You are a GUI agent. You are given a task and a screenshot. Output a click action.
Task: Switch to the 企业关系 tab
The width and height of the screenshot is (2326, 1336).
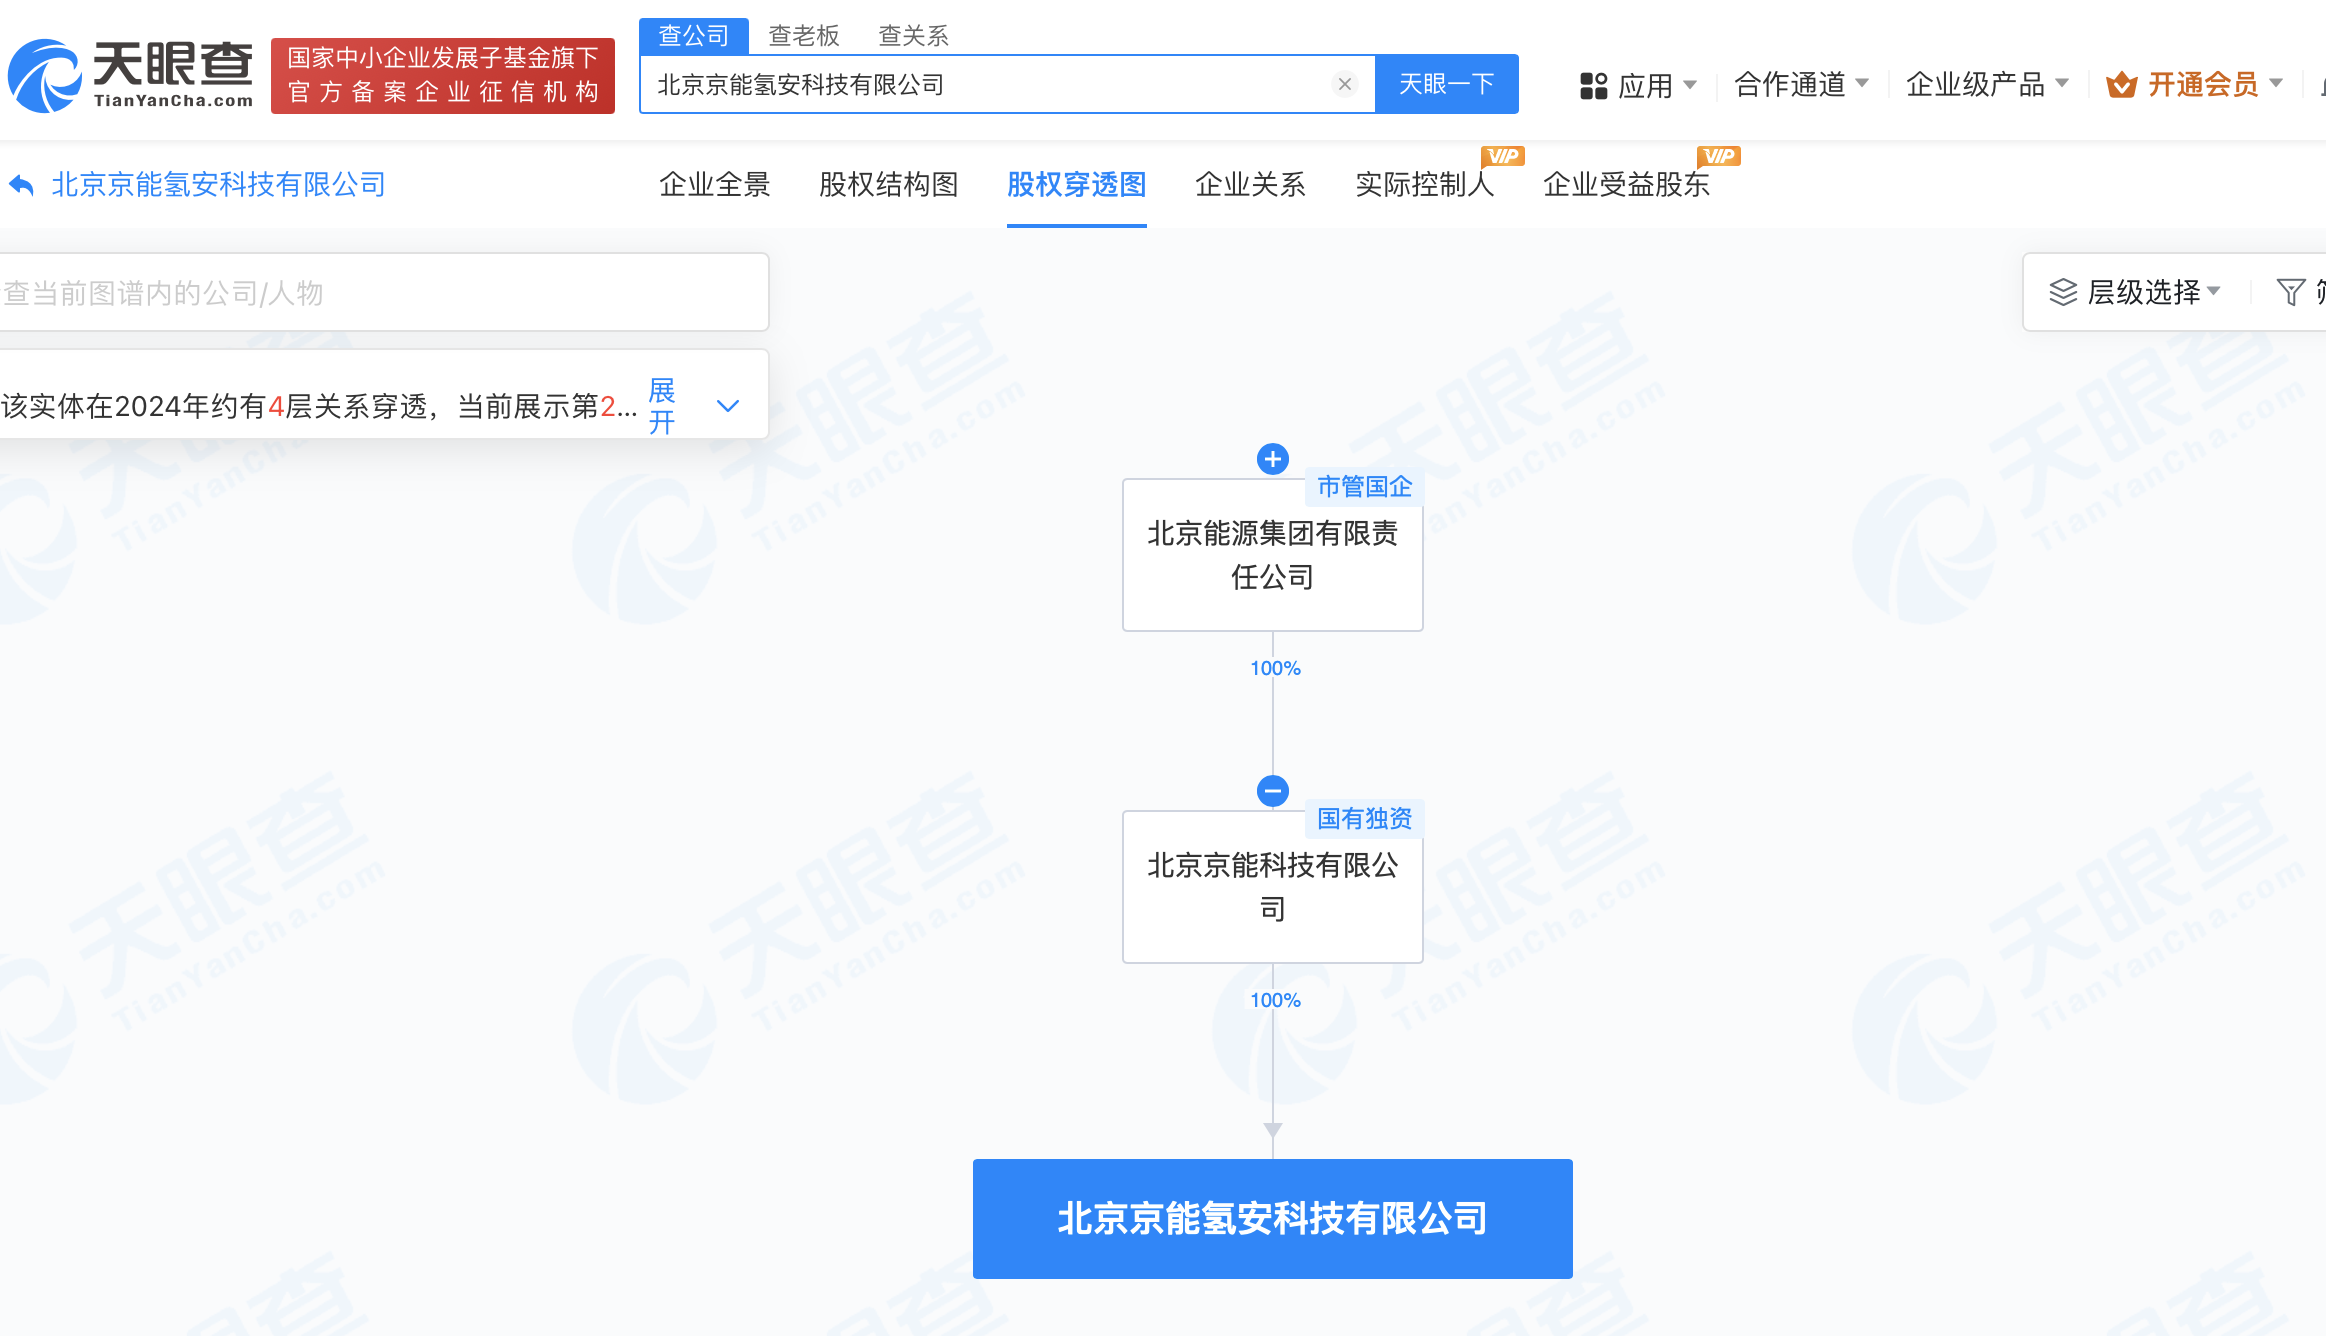pos(1250,185)
